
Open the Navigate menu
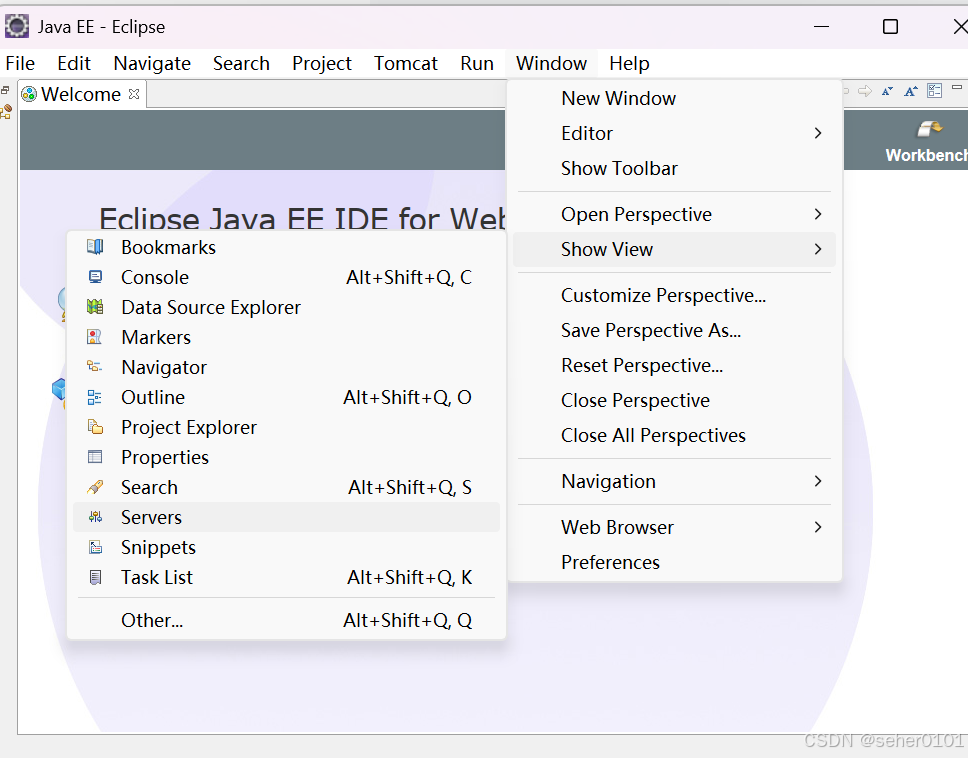coord(152,63)
